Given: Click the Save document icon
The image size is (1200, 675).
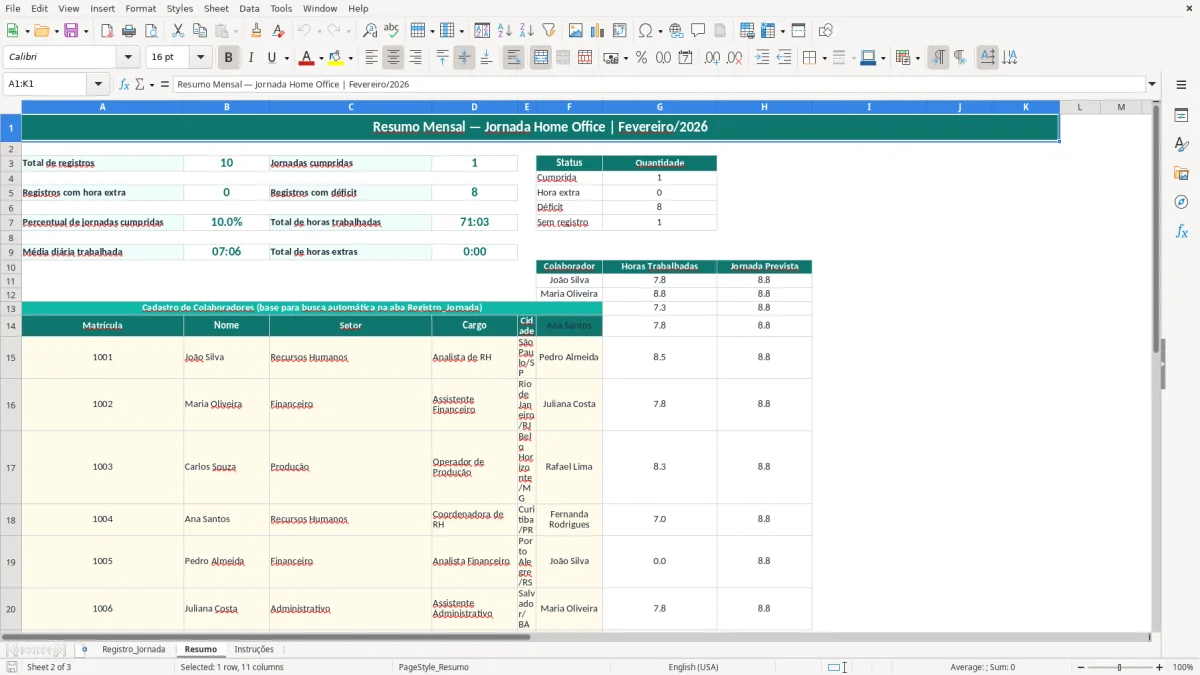Looking at the screenshot, I should [x=71, y=31].
